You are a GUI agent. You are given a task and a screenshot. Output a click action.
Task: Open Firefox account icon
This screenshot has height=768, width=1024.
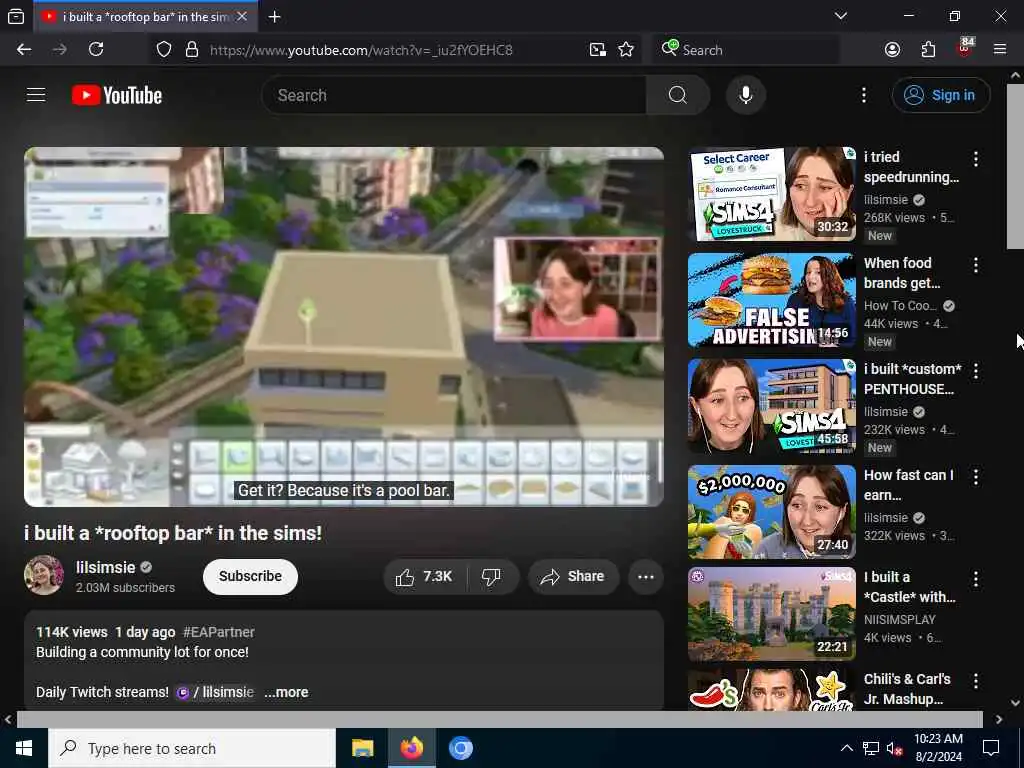pos(893,50)
